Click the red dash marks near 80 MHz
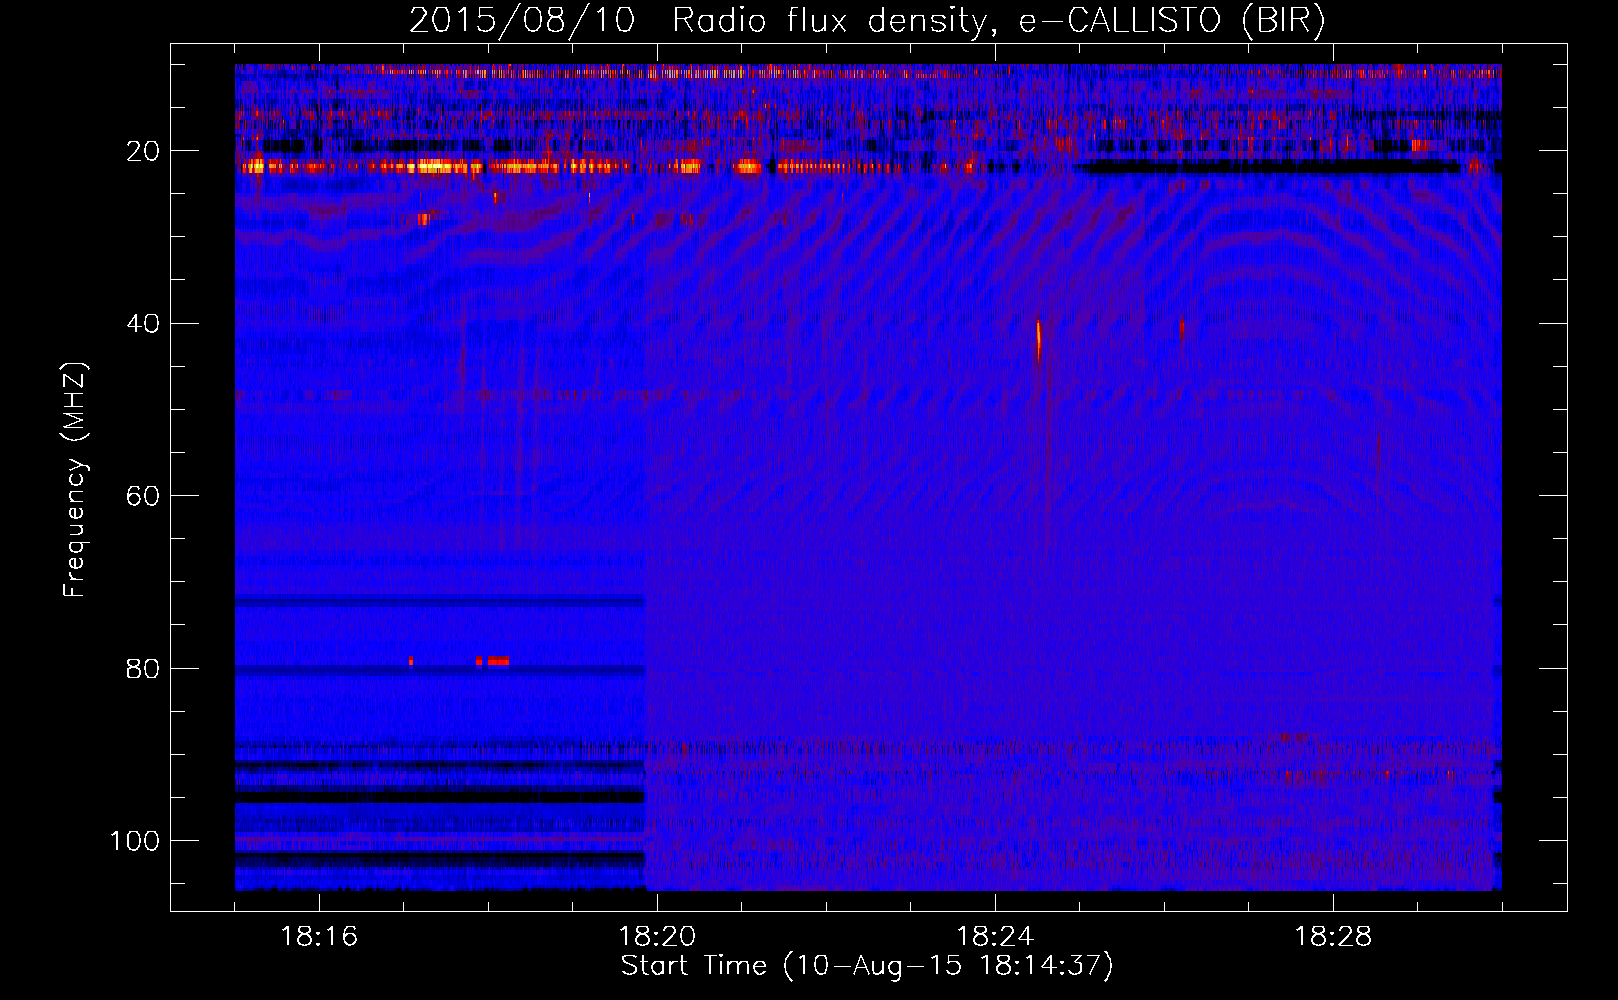 pyautogui.click(x=492, y=660)
